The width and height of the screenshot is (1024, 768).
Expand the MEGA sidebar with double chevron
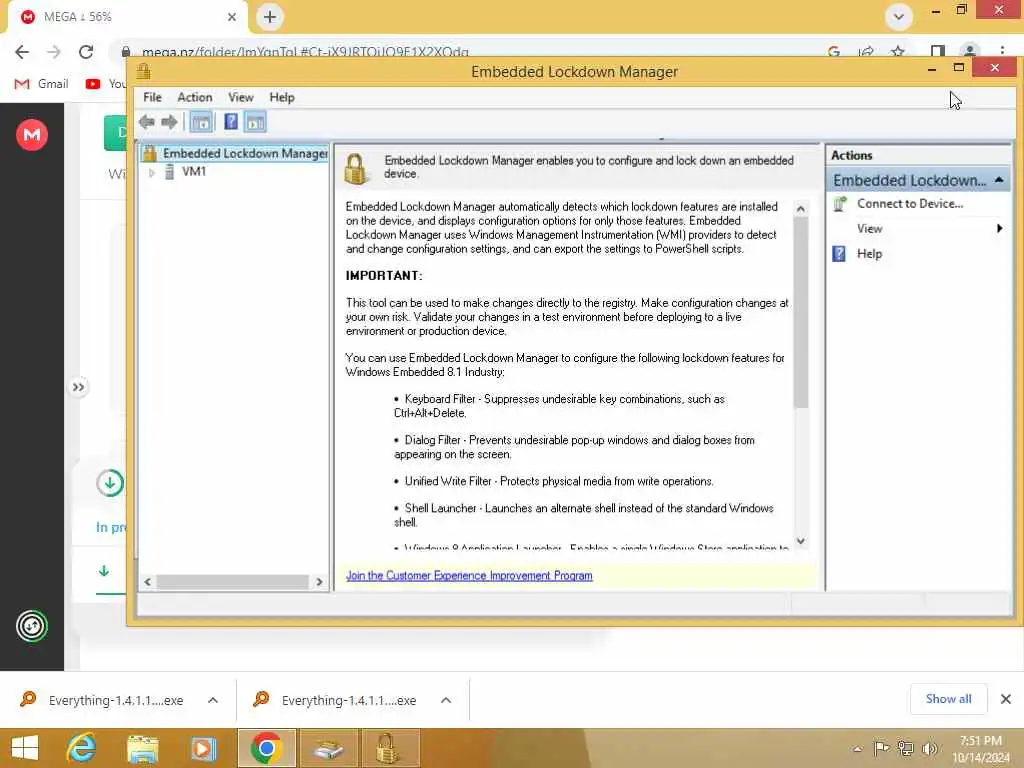point(78,387)
